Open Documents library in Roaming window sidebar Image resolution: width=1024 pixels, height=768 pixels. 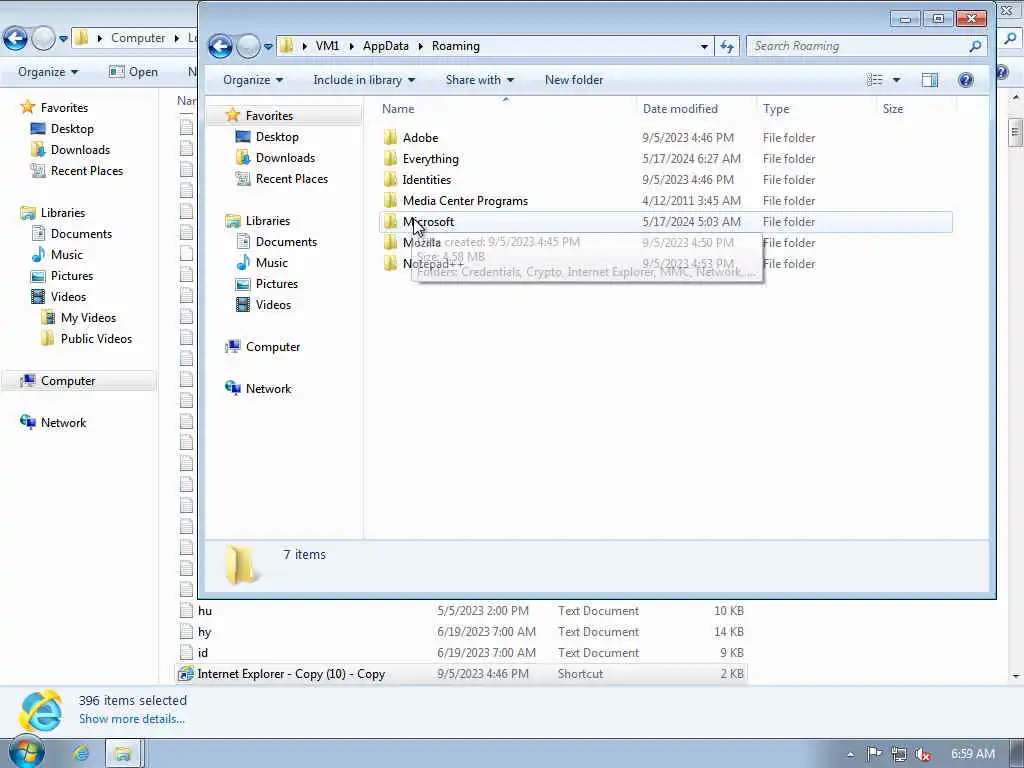pyautogui.click(x=286, y=242)
